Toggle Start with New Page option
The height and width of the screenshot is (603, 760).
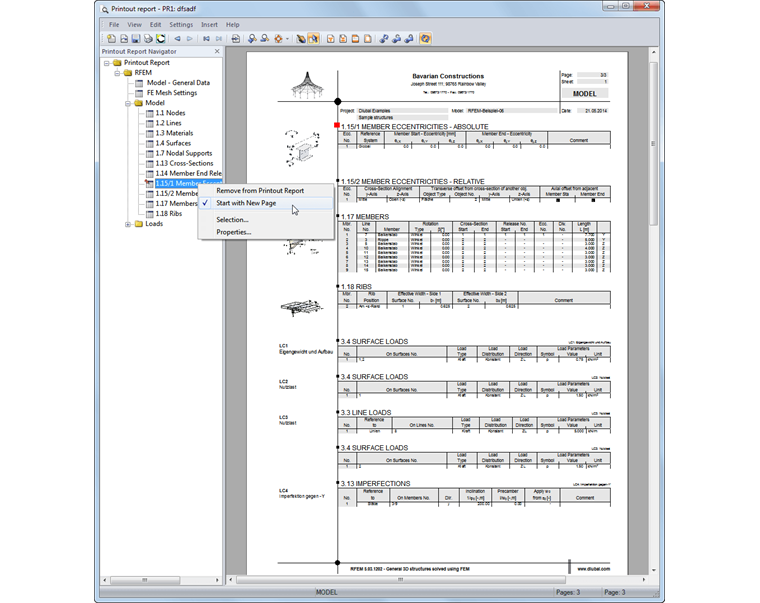pos(266,203)
